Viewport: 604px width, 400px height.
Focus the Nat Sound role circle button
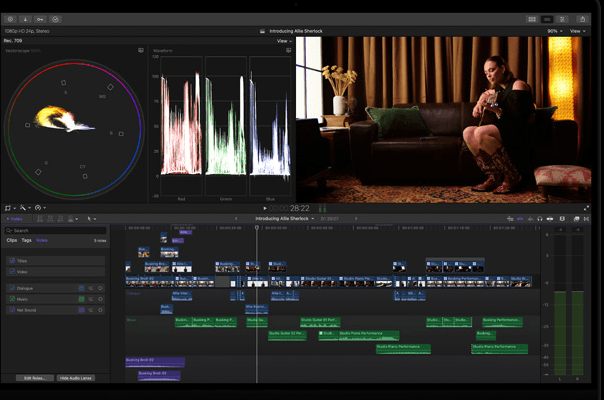click(x=100, y=310)
